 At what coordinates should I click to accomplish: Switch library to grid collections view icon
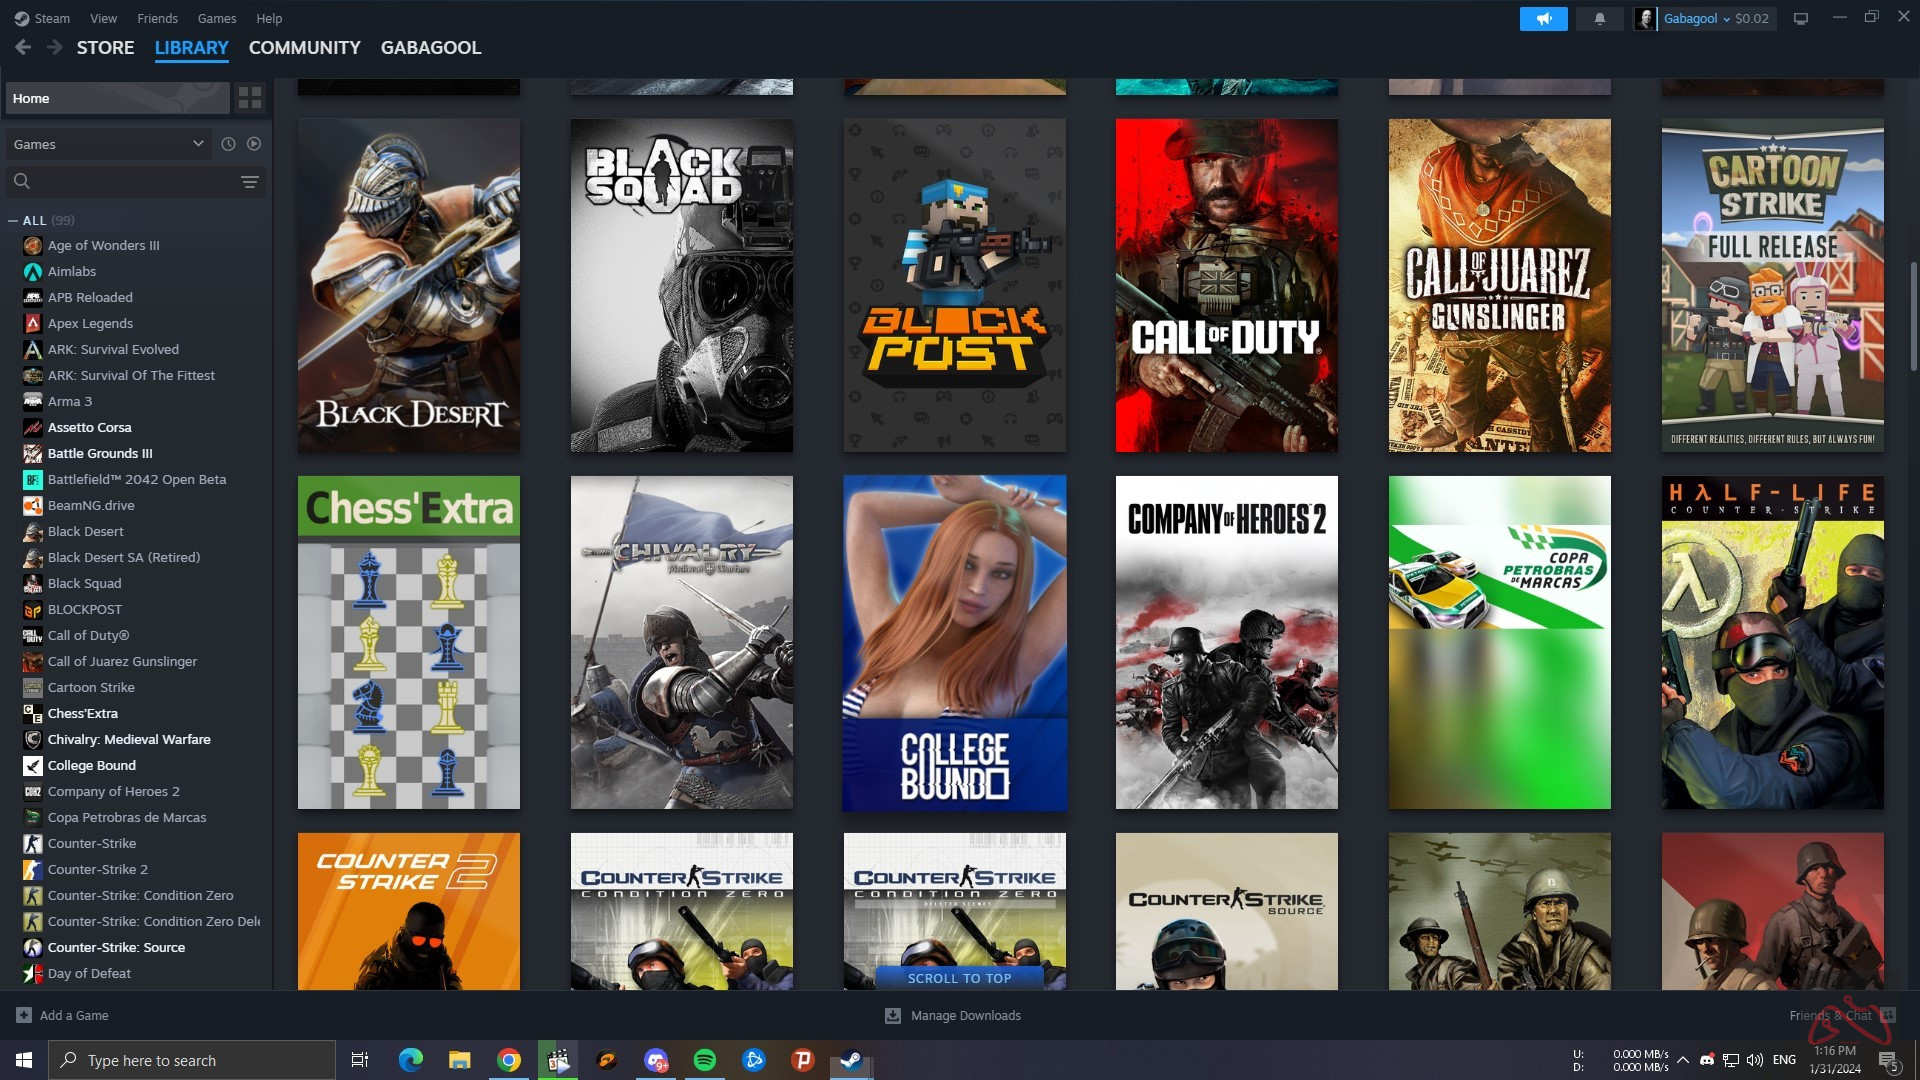click(250, 98)
